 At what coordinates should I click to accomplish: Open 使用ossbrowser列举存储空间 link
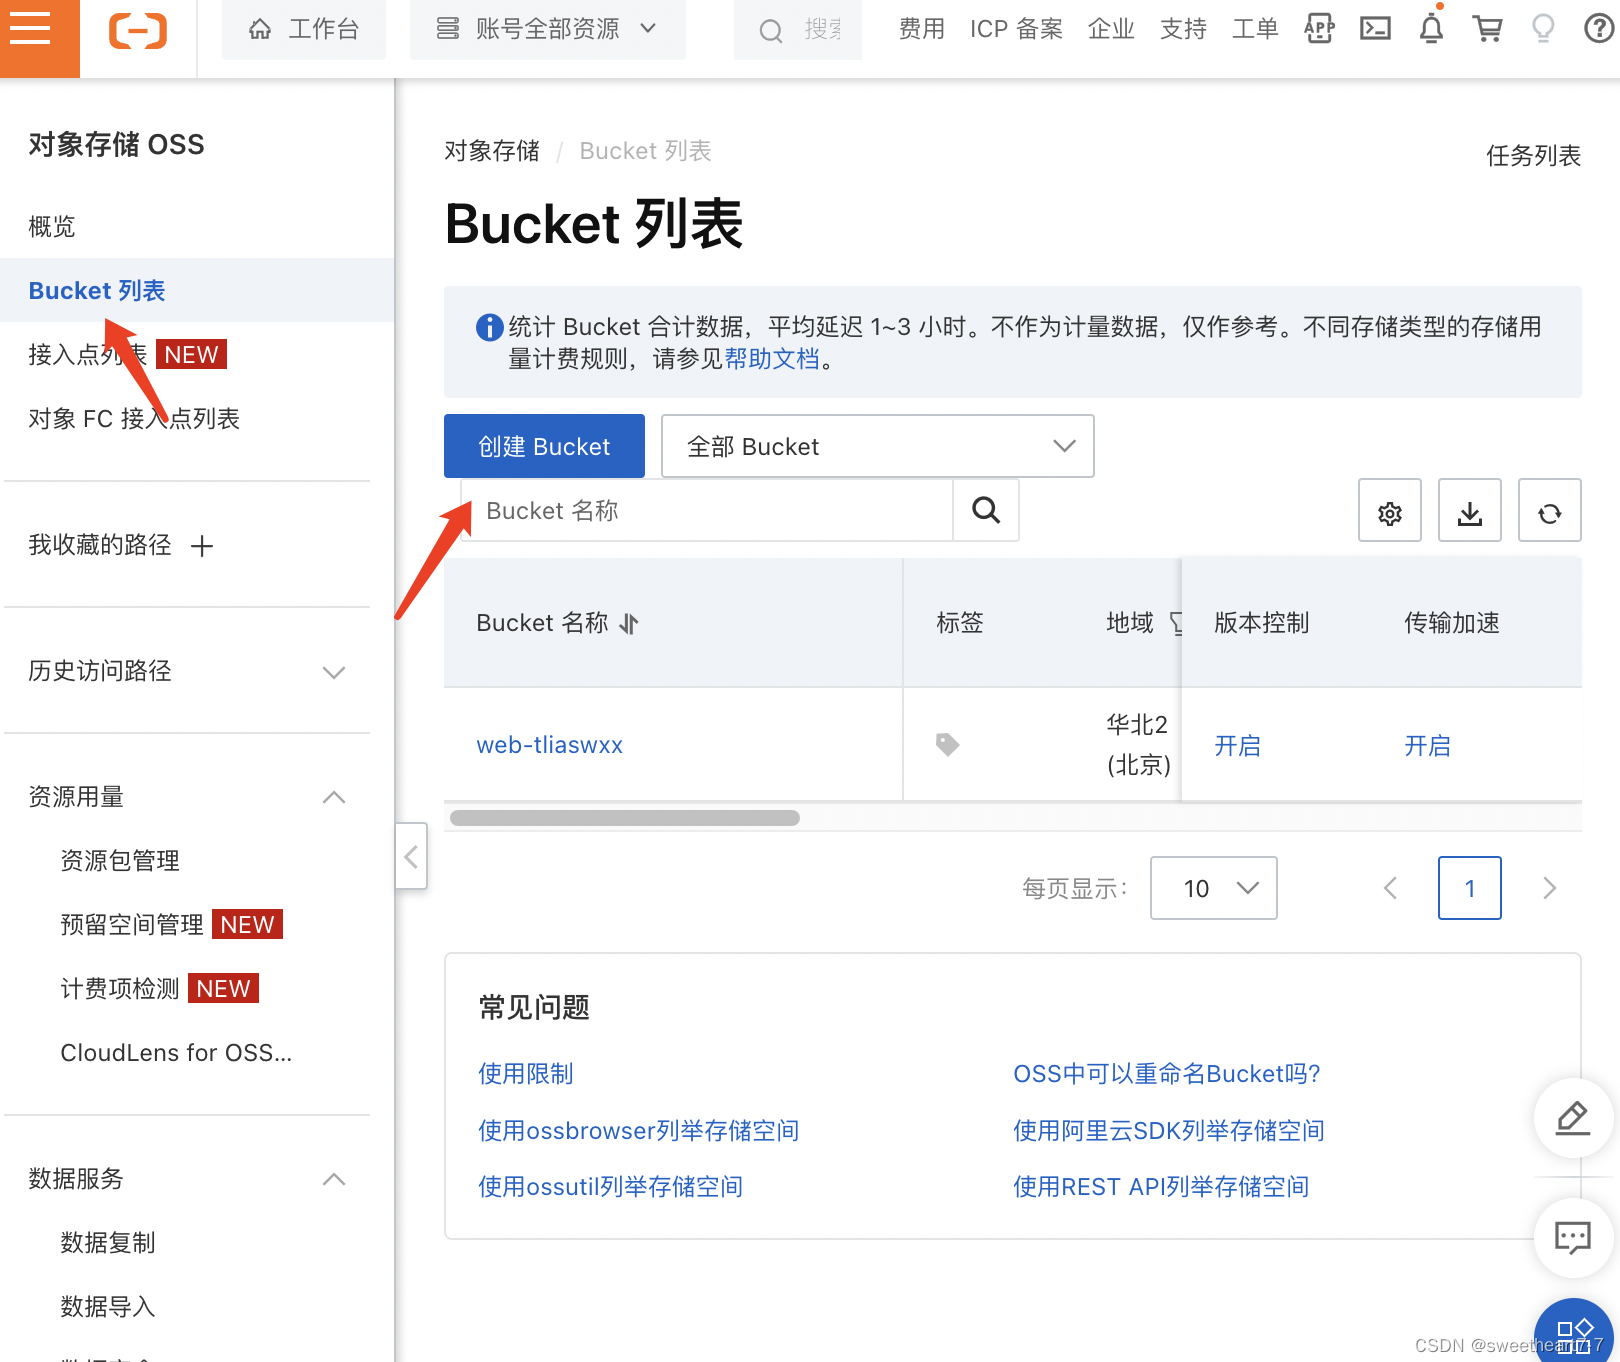[639, 1131]
